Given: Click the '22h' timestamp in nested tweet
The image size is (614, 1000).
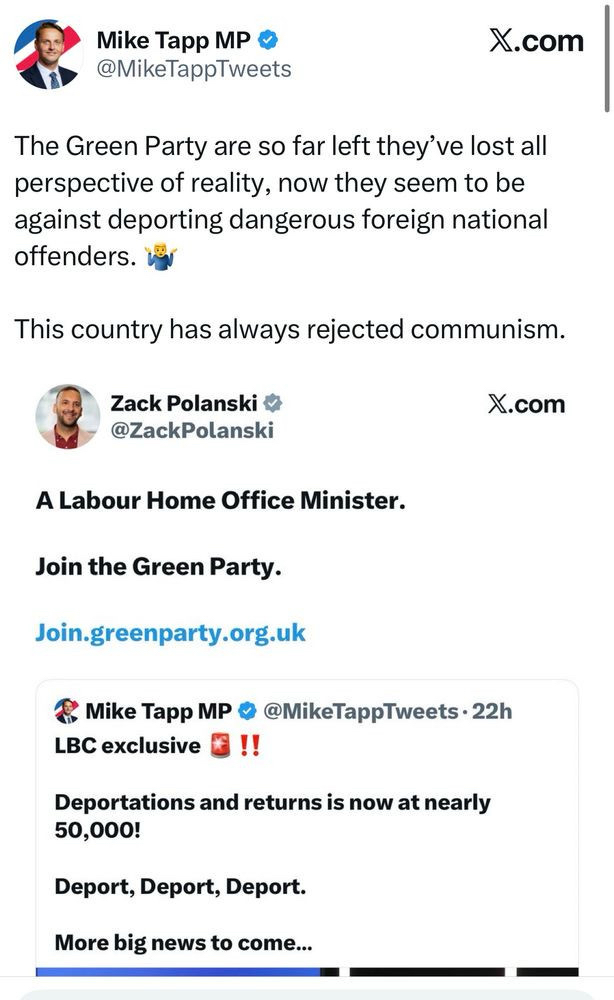Looking at the screenshot, I should click(x=491, y=712).
